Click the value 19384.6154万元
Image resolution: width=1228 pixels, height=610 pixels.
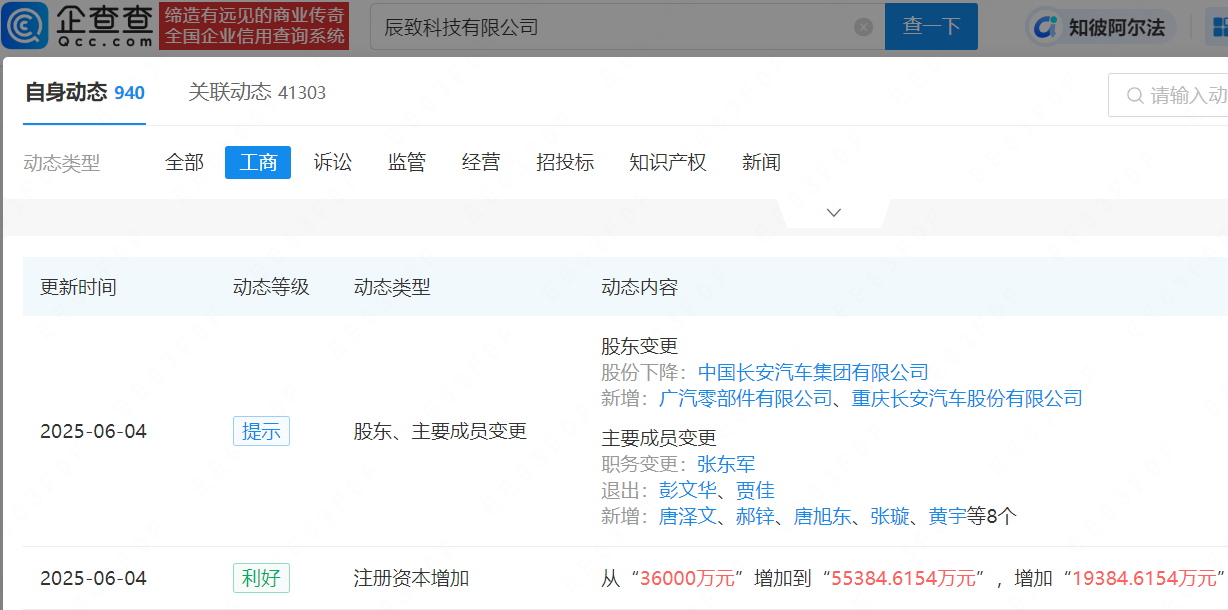pos(1144,579)
